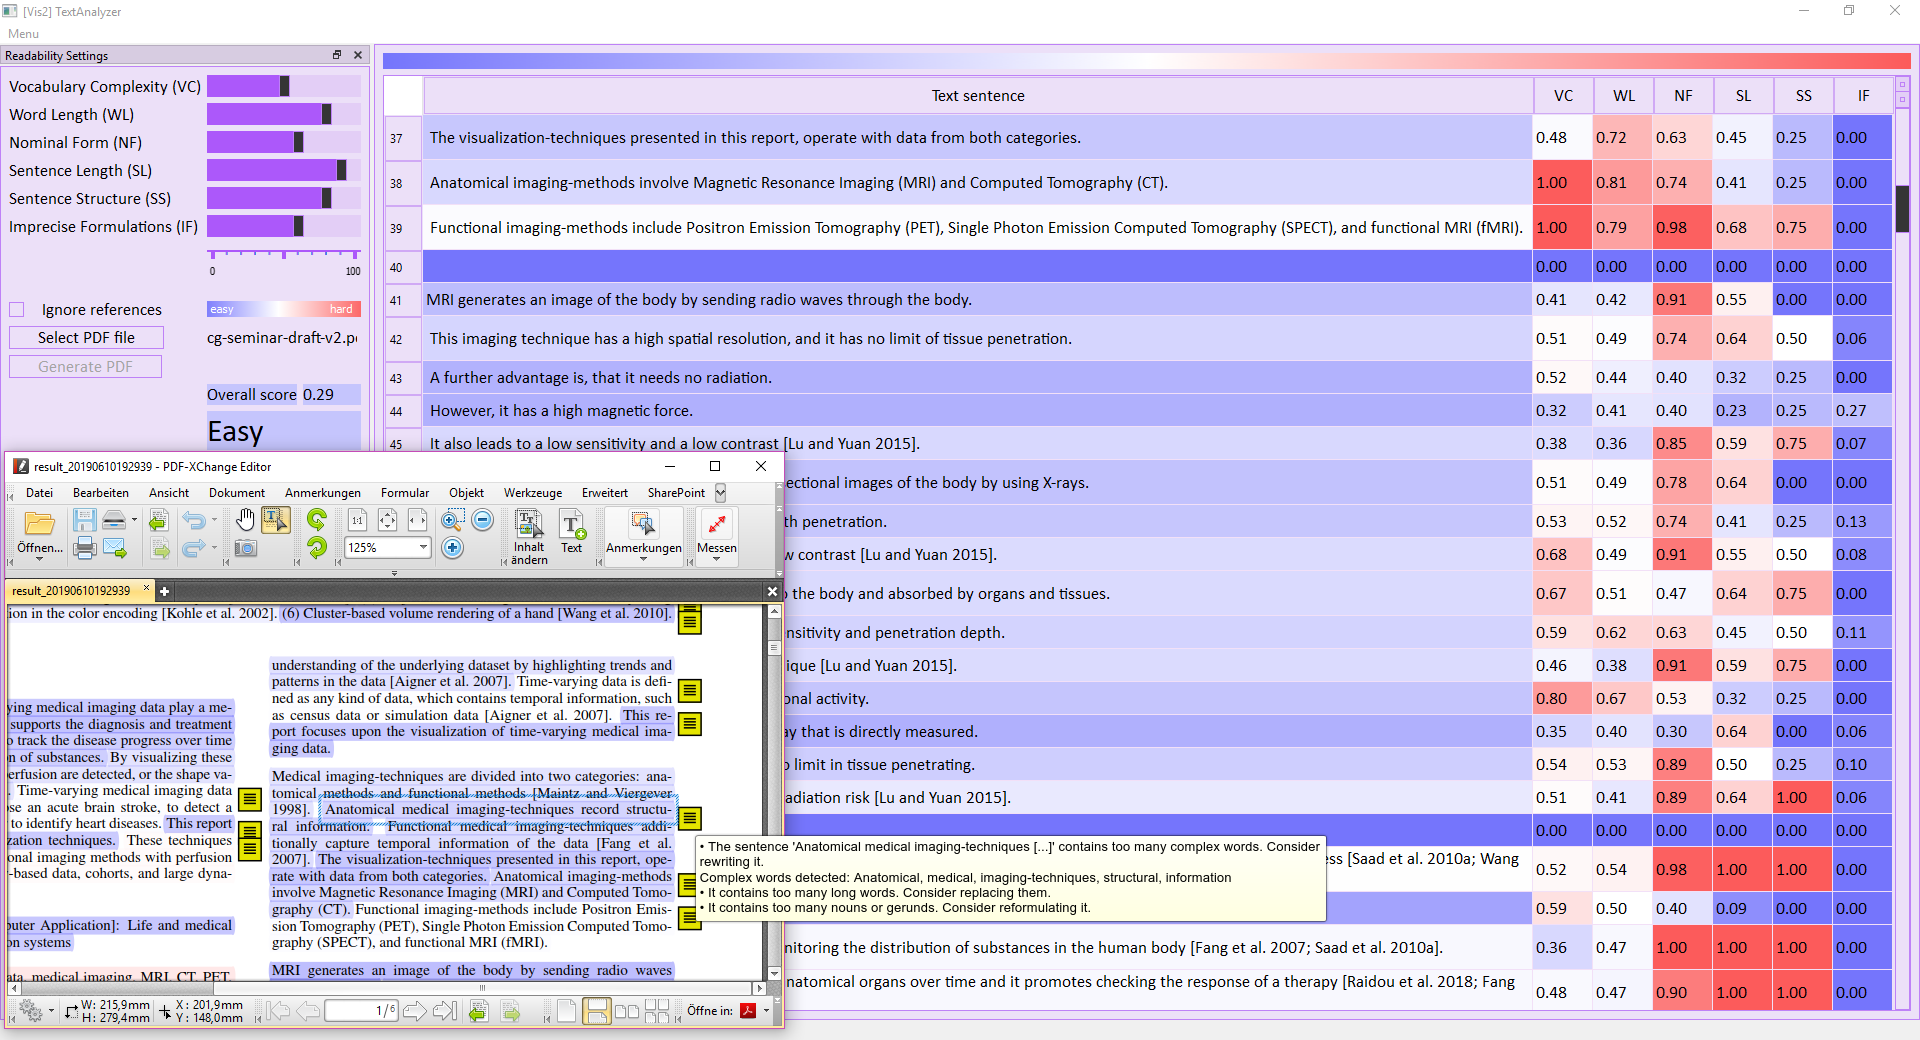Go to the next page arrow
Image resolution: width=1920 pixels, height=1040 pixels.
(415, 1011)
